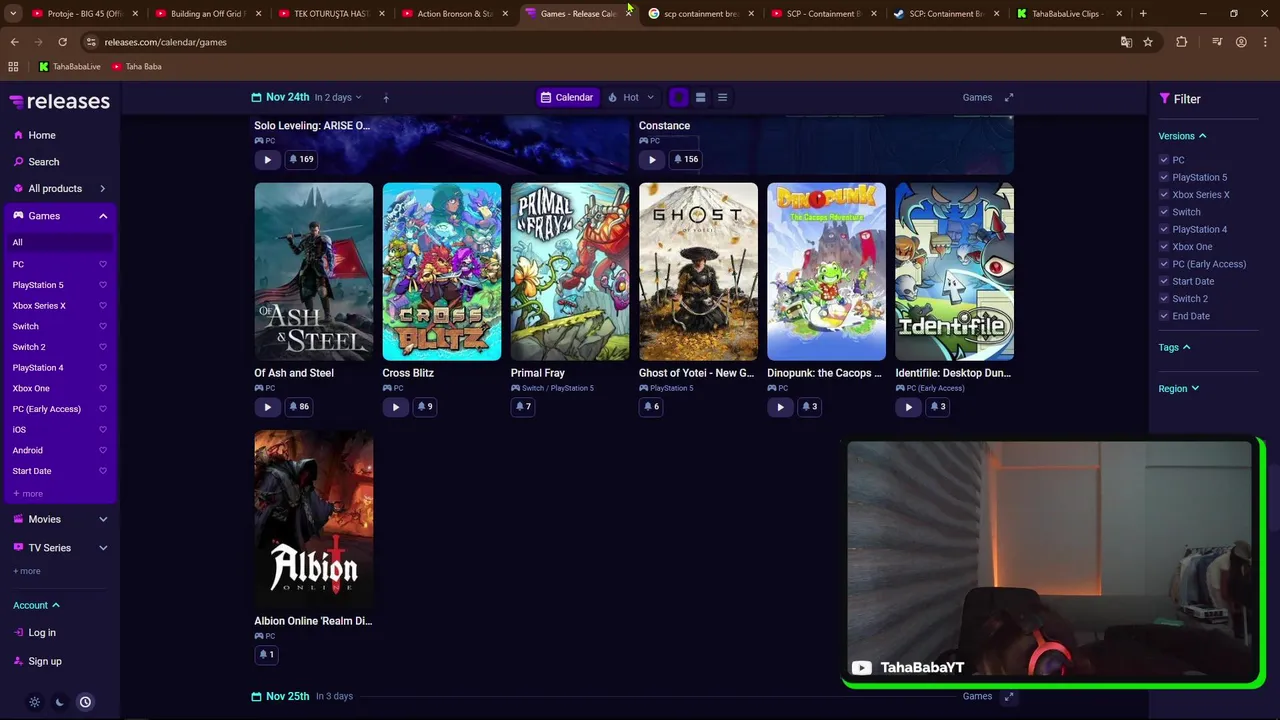Click the up arrow beside Nov 24th

click(386, 98)
